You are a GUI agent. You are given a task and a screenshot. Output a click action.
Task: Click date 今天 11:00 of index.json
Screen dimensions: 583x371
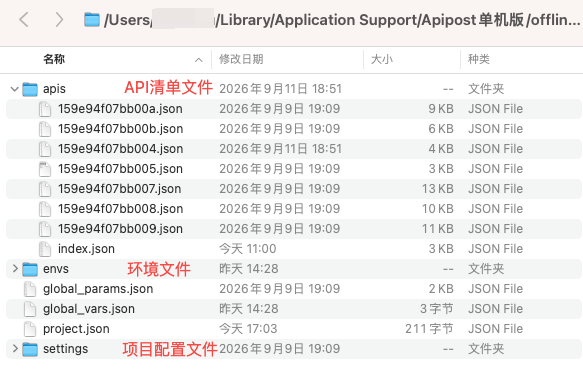pos(248,249)
